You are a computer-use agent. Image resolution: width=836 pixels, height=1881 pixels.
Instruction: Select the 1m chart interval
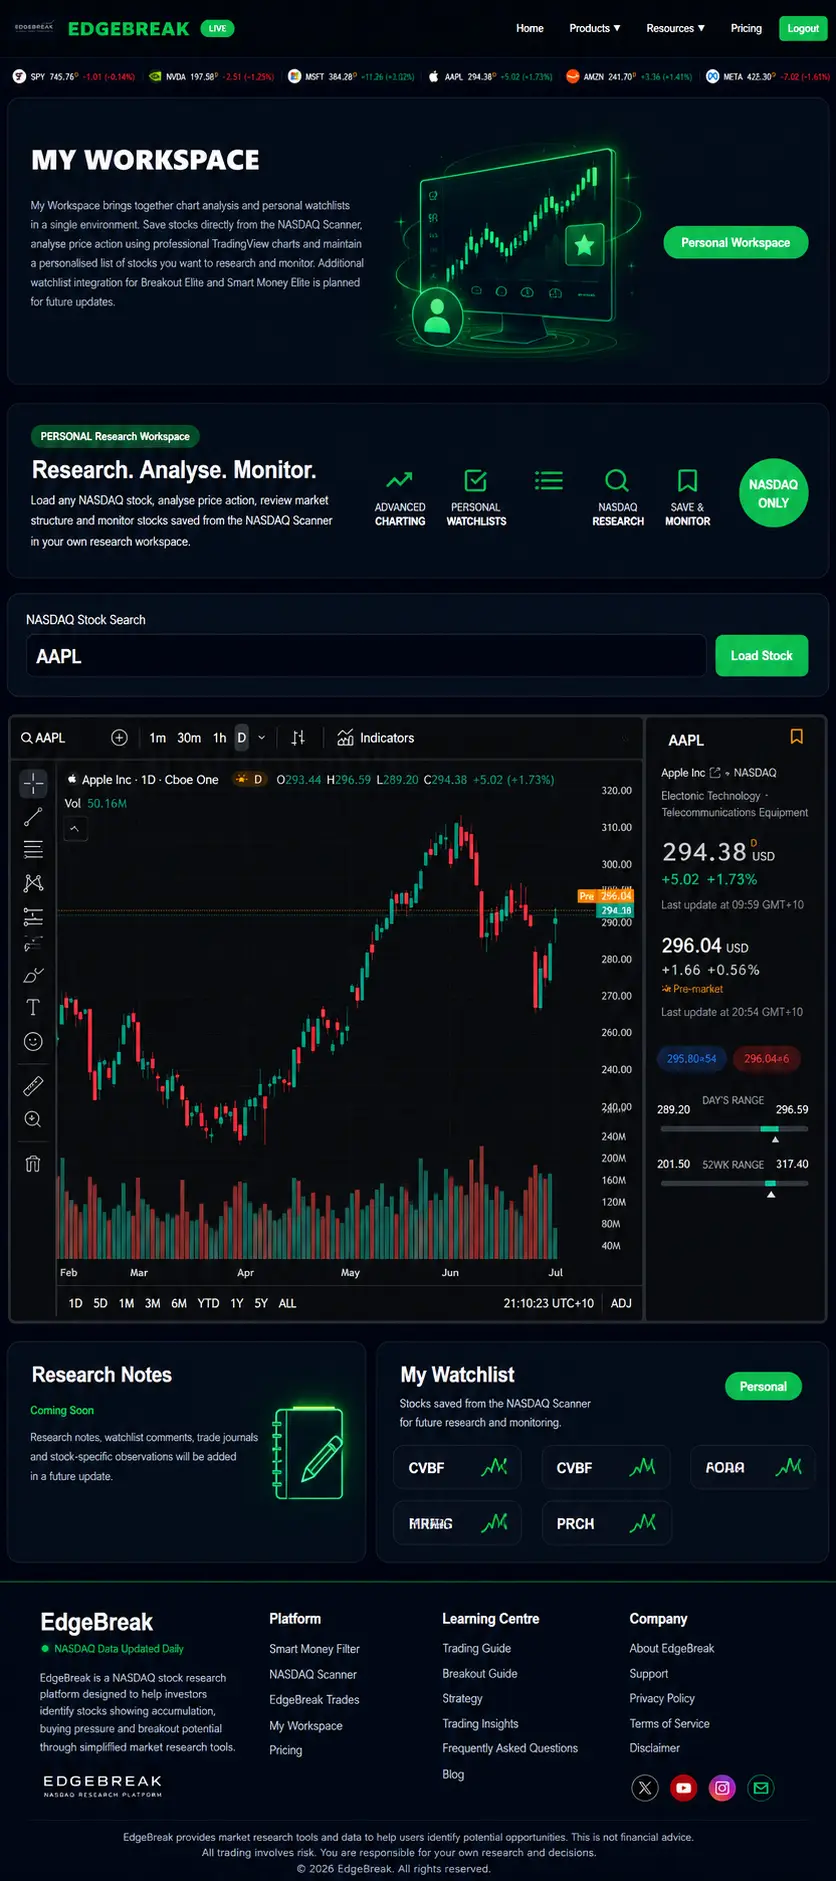click(158, 738)
